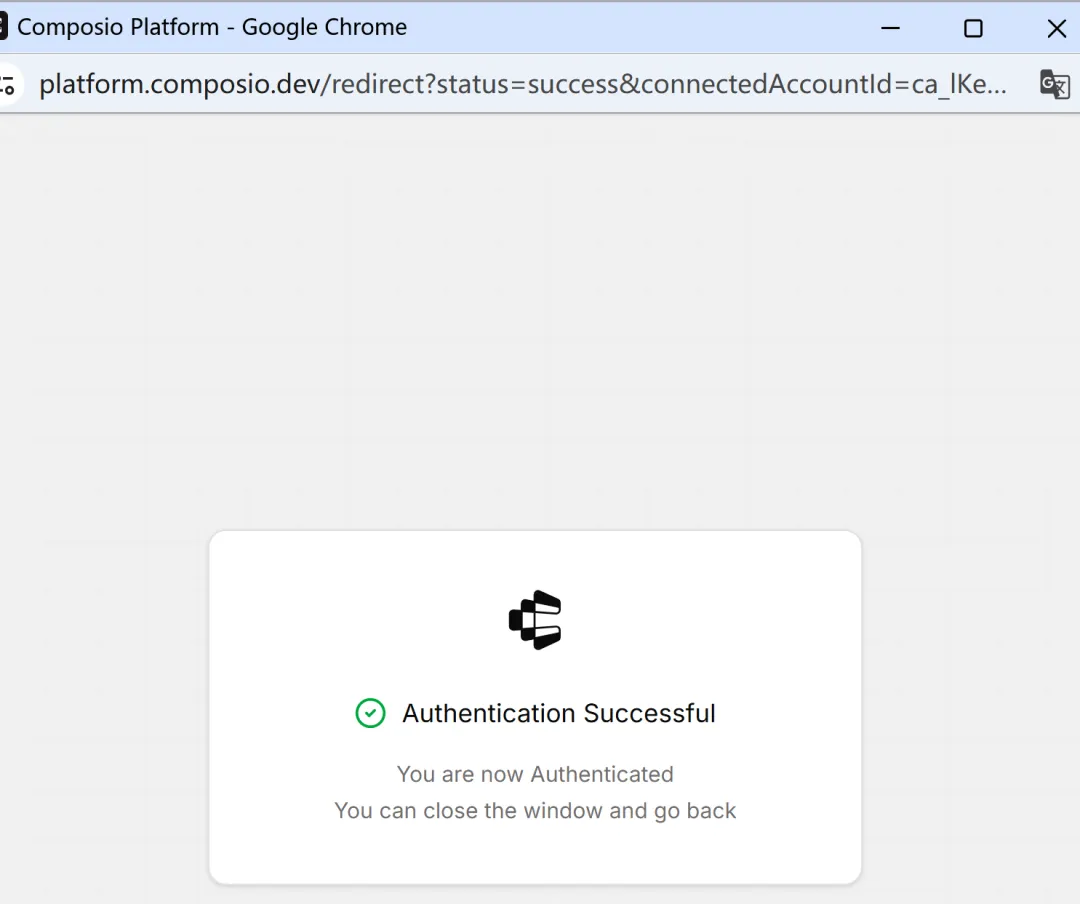The height and width of the screenshot is (904, 1080).
Task: Click the Composio favicon in the title bar
Action: (x=3, y=27)
